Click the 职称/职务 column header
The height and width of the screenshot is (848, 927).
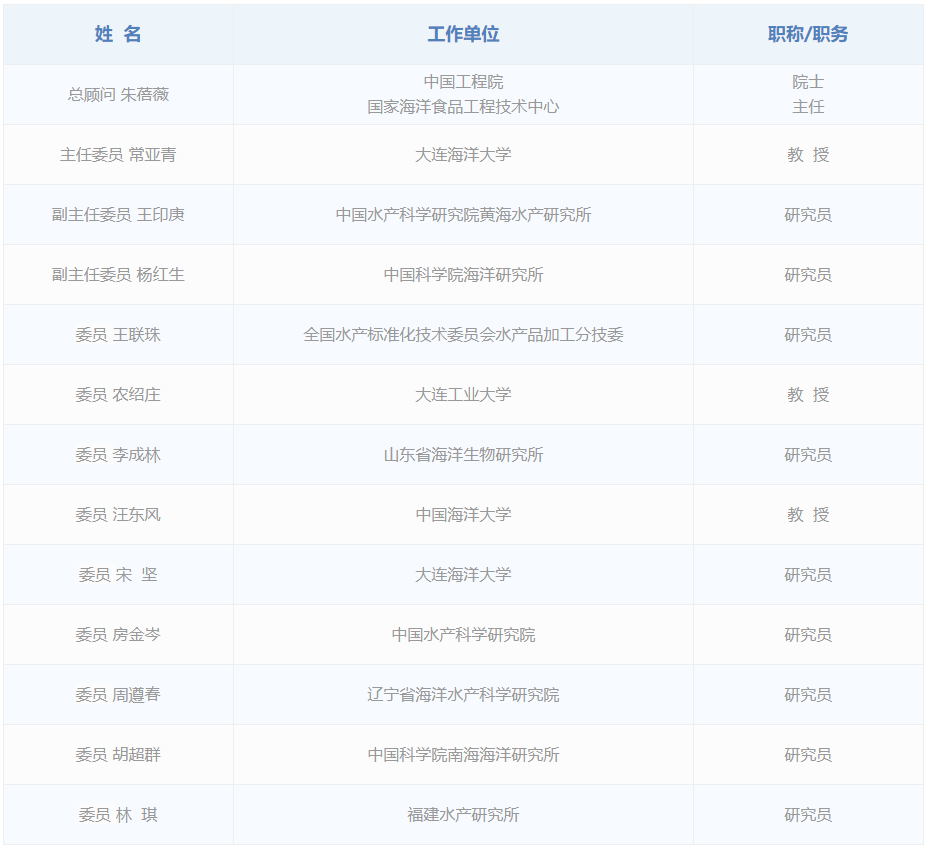coord(807,34)
